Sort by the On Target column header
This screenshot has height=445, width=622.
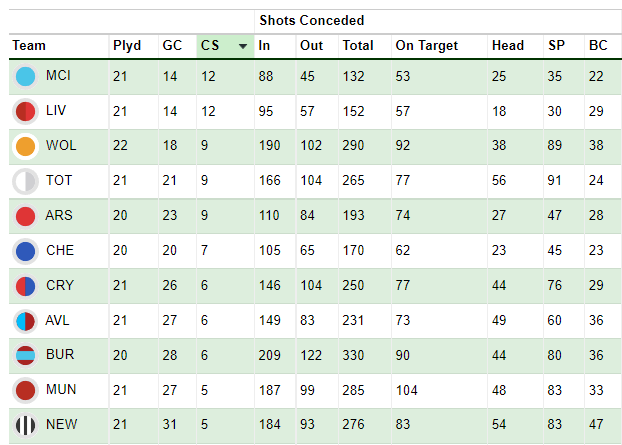[426, 46]
